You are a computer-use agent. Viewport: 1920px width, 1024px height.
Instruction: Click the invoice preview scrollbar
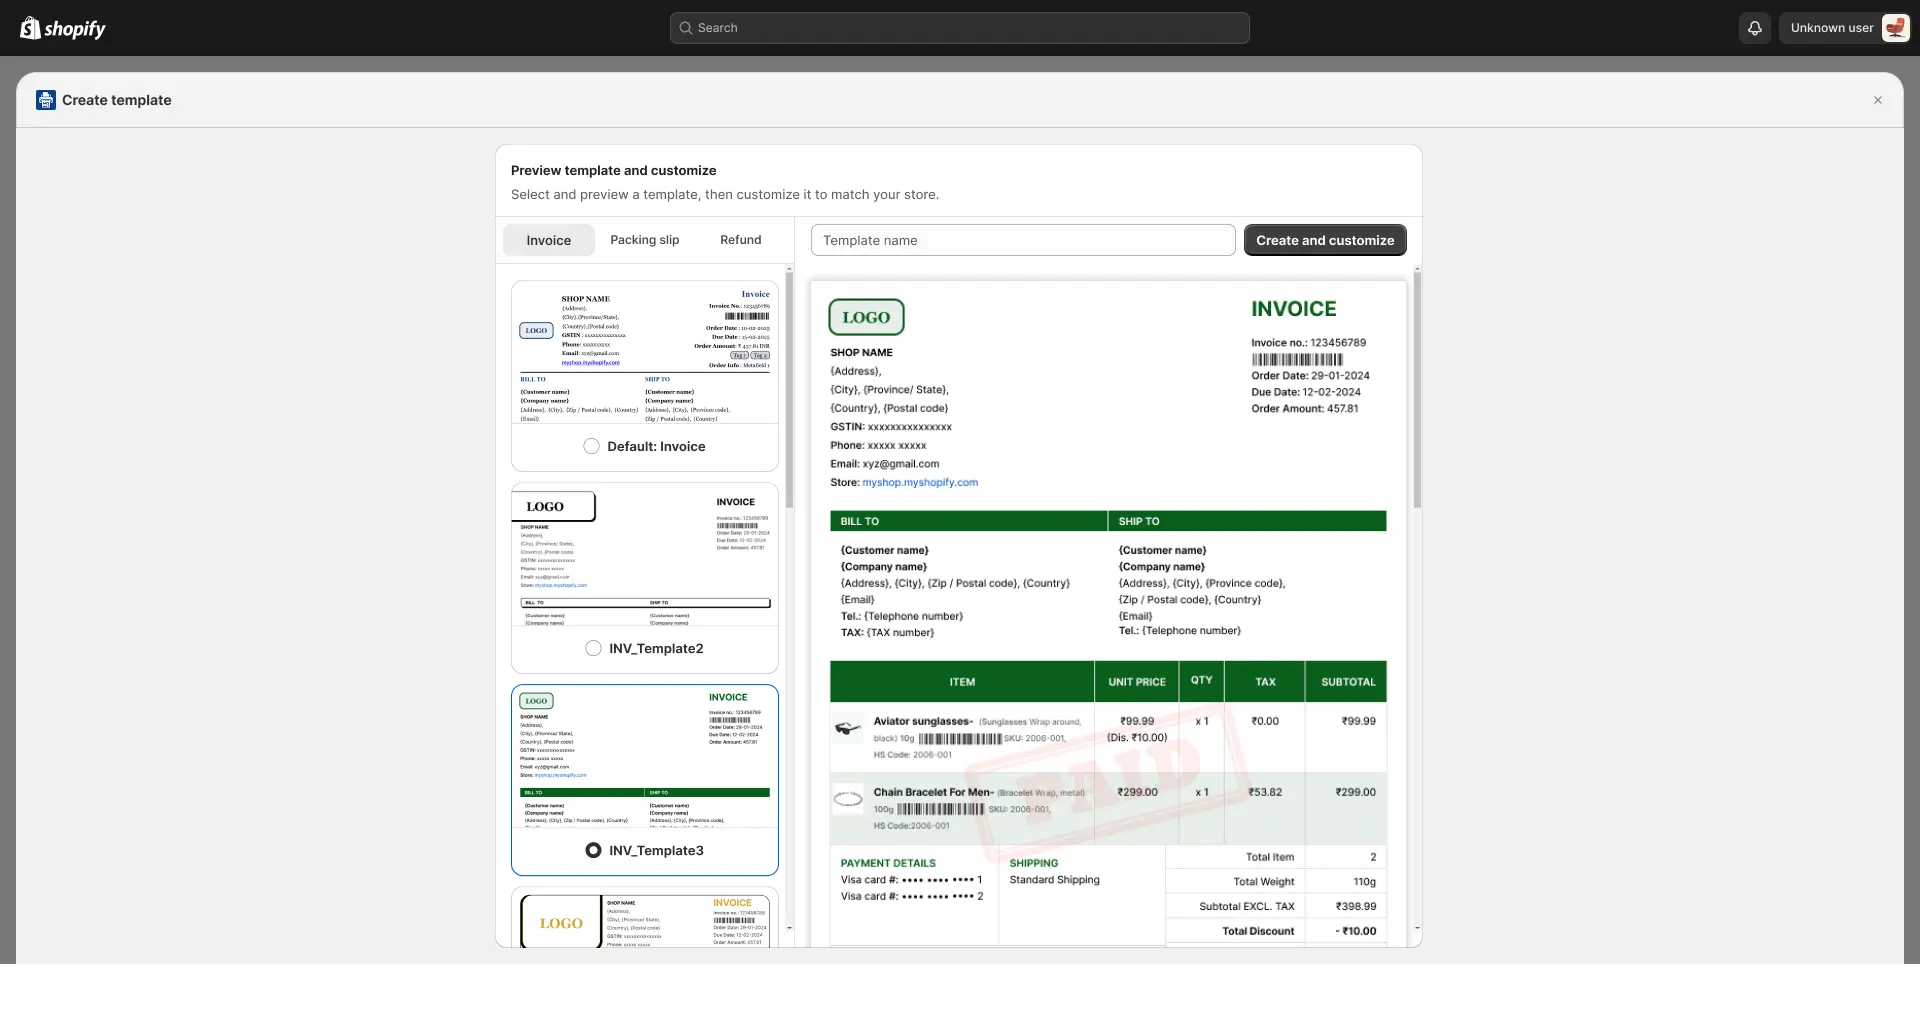pos(1417,390)
